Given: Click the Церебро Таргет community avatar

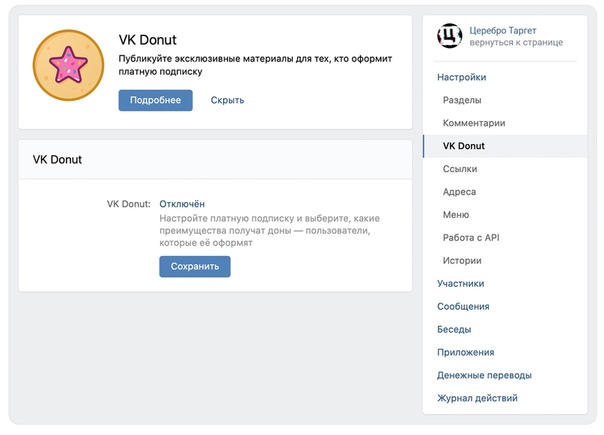Looking at the screenshot, I should click(450, 36).
